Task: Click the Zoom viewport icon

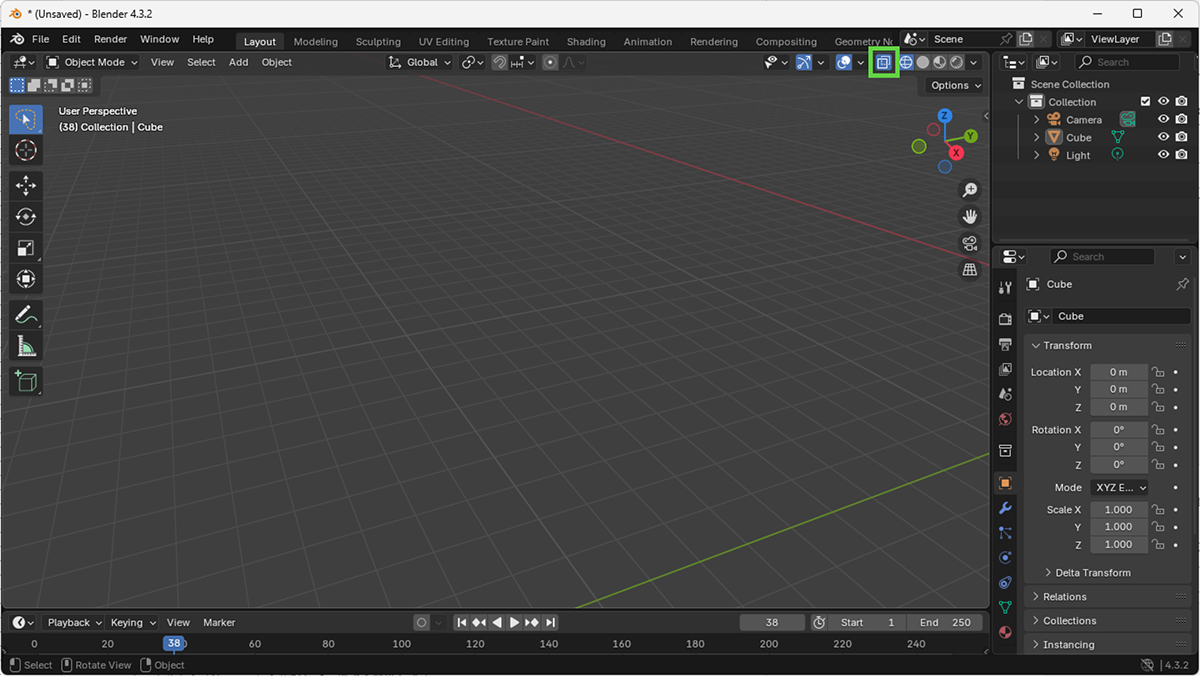Action: 969,190
